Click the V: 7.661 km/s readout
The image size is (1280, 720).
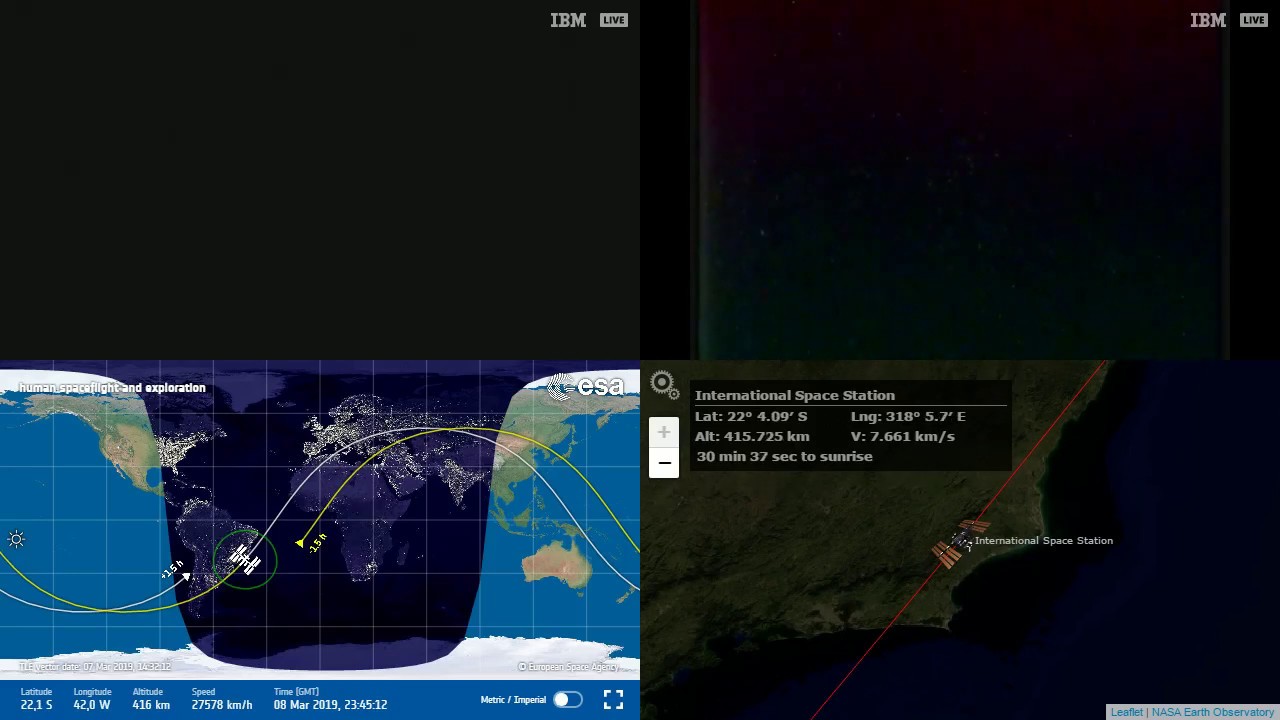coord(903,437)
